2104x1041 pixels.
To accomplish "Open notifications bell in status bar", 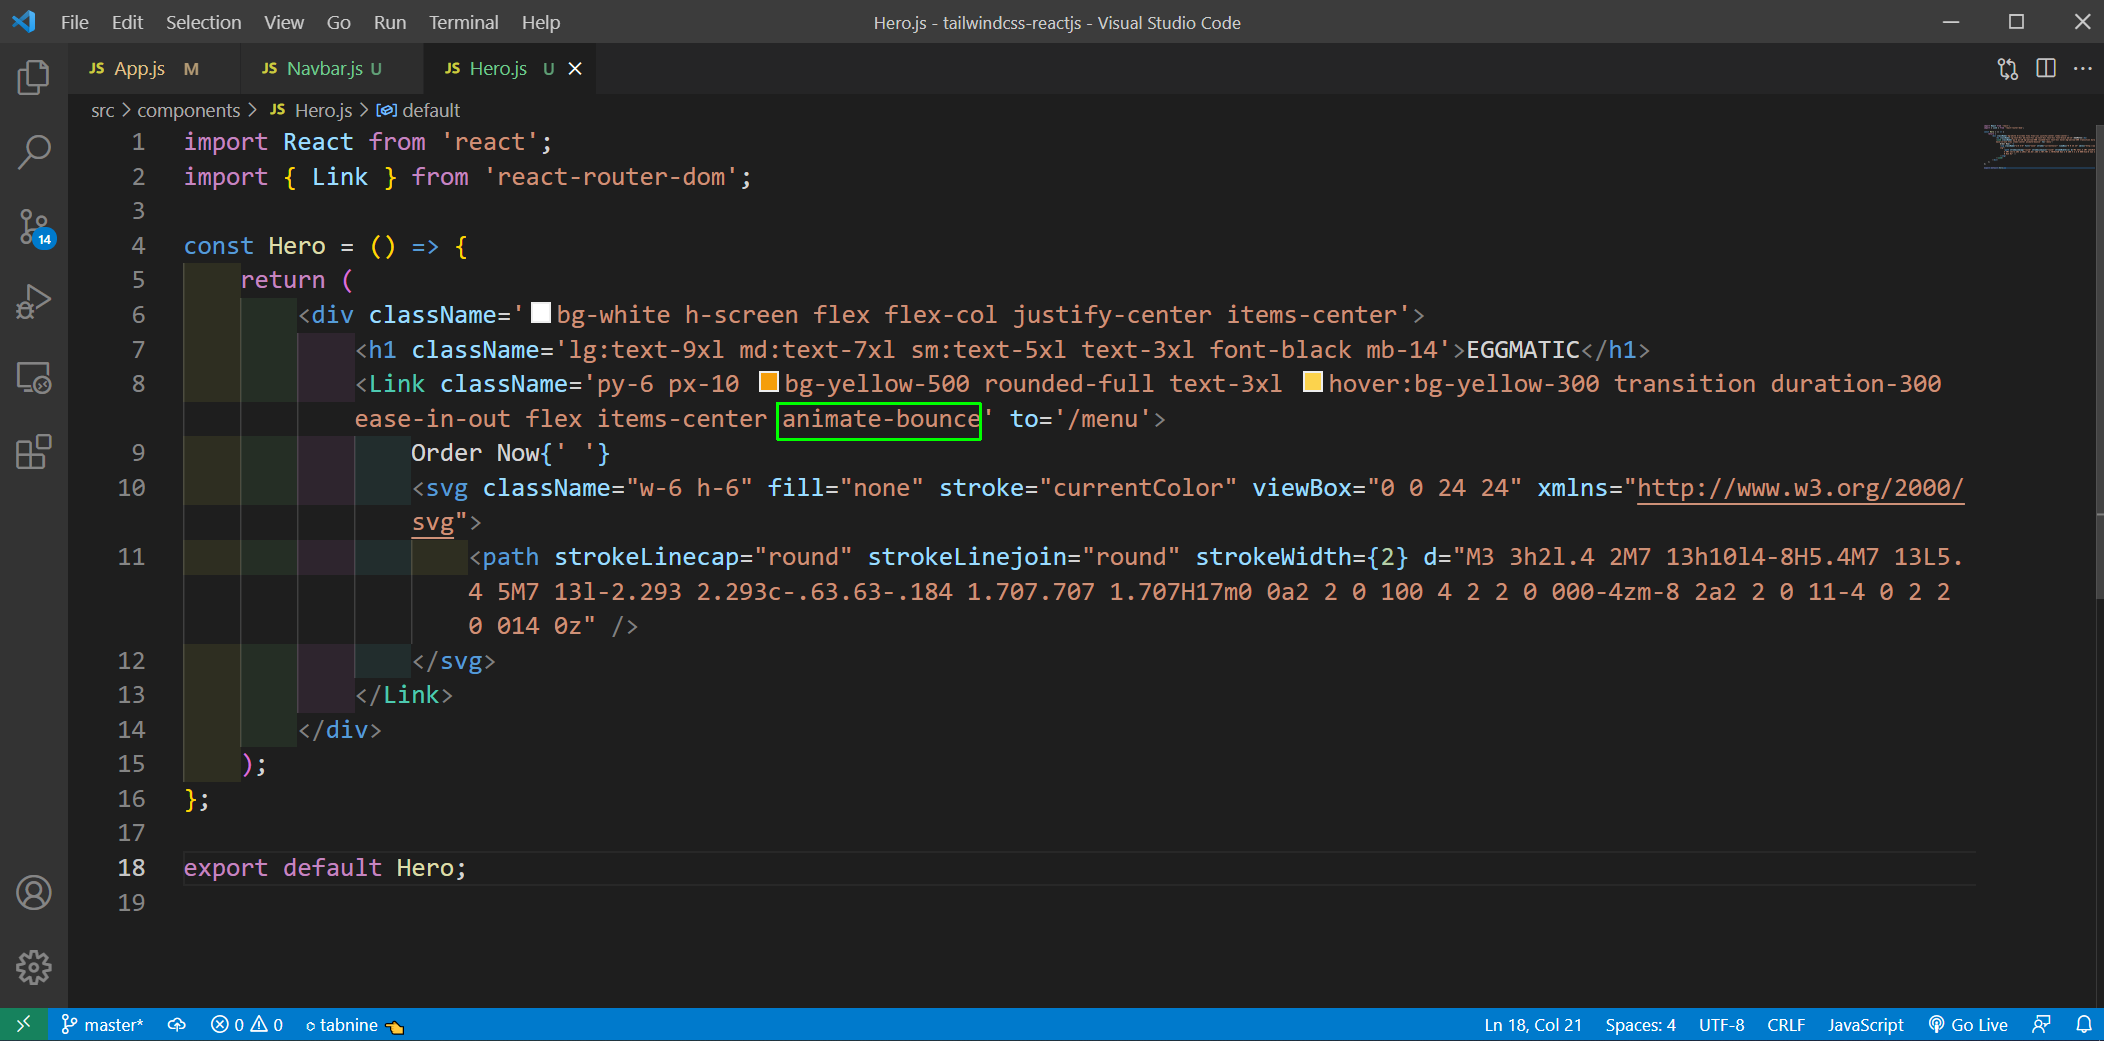I will [2084, 1024].
